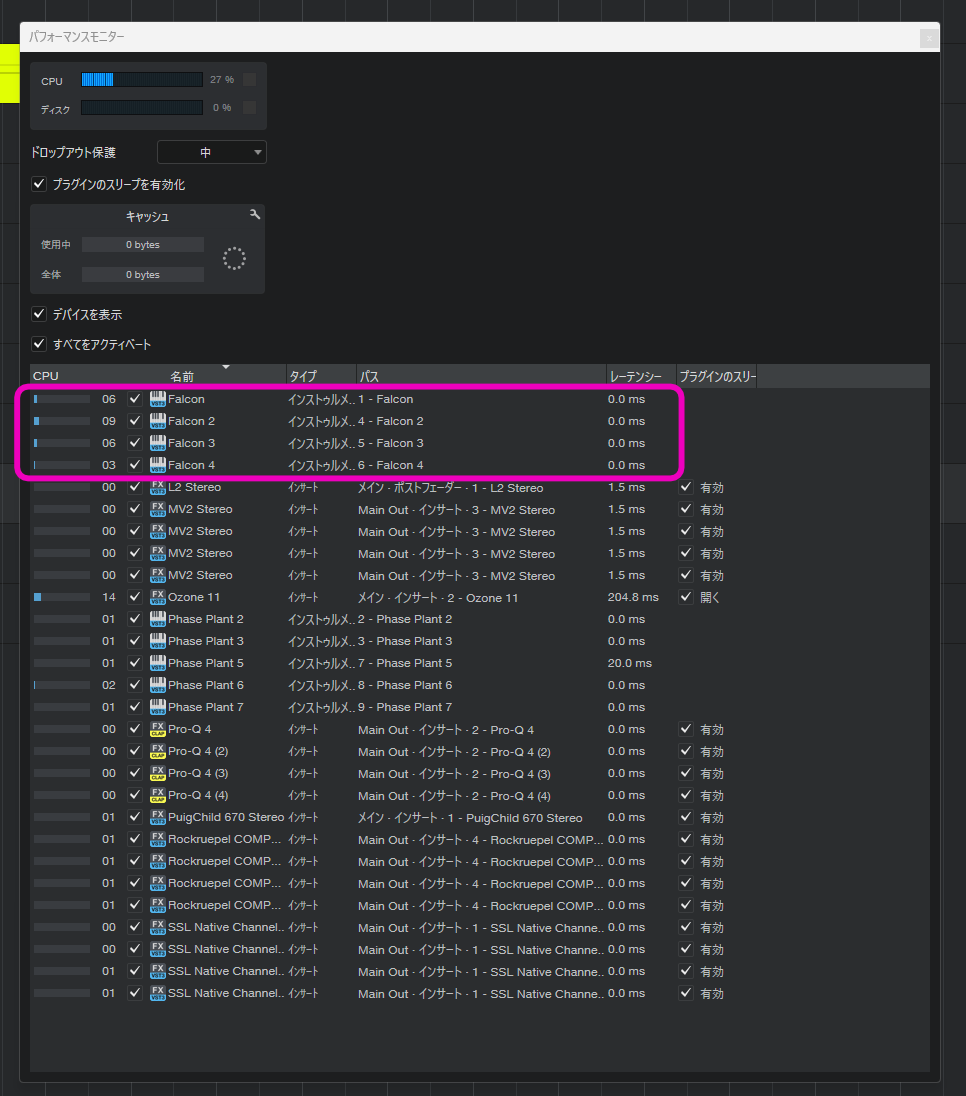This screenshot has width=966, height=1096.
Task: Sort by the タイプ column header
Action: (321, 376)
